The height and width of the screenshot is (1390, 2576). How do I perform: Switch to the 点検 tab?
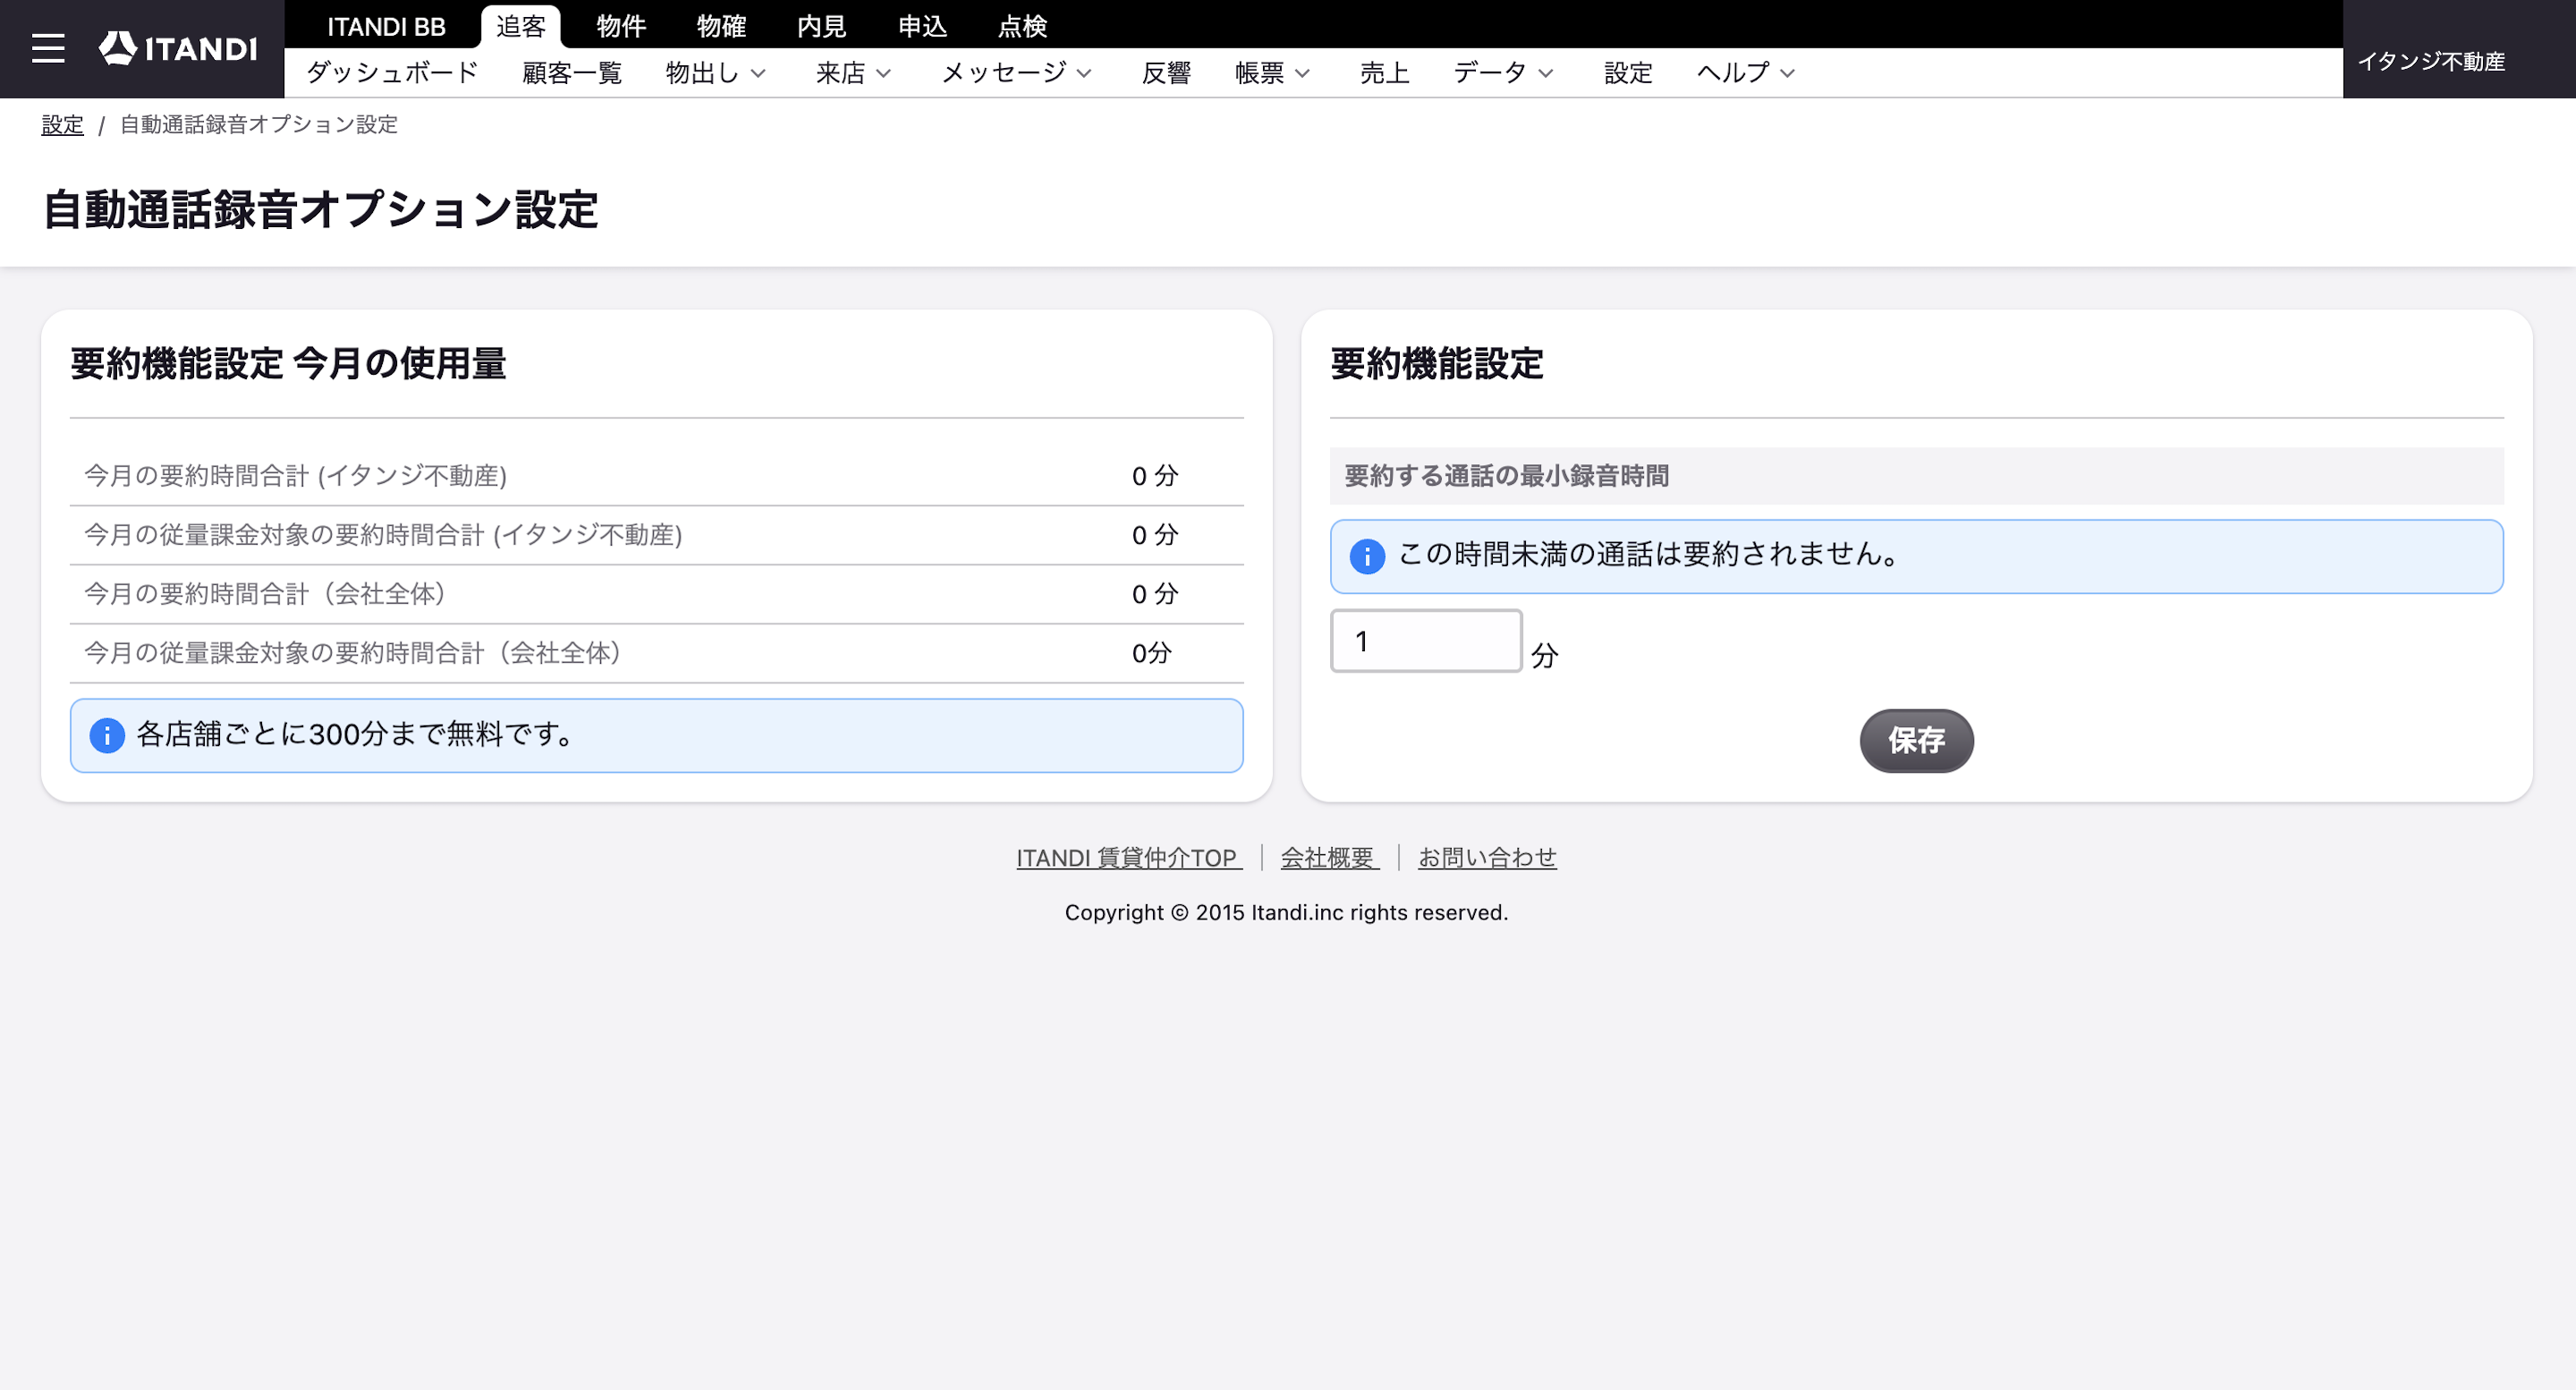(x=1022, y=26)
